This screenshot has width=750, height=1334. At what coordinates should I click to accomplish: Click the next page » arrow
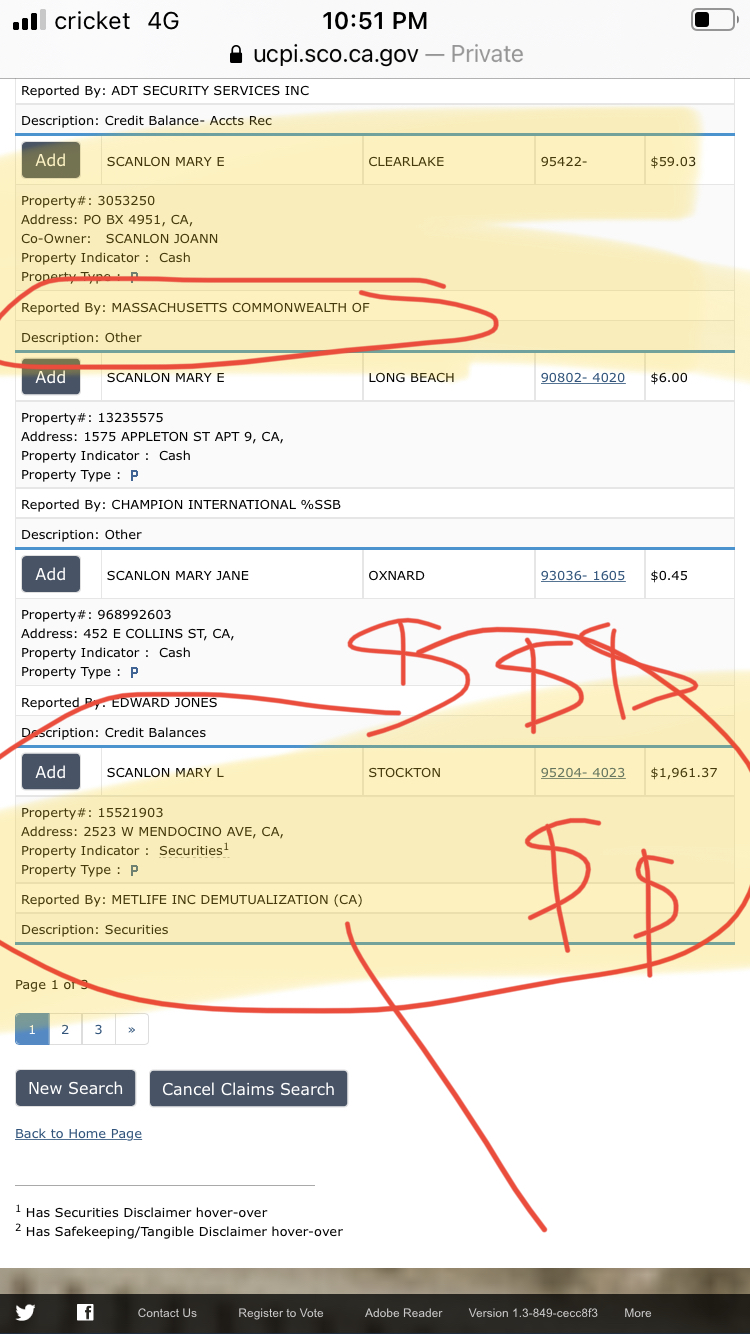coord(132,1029)
